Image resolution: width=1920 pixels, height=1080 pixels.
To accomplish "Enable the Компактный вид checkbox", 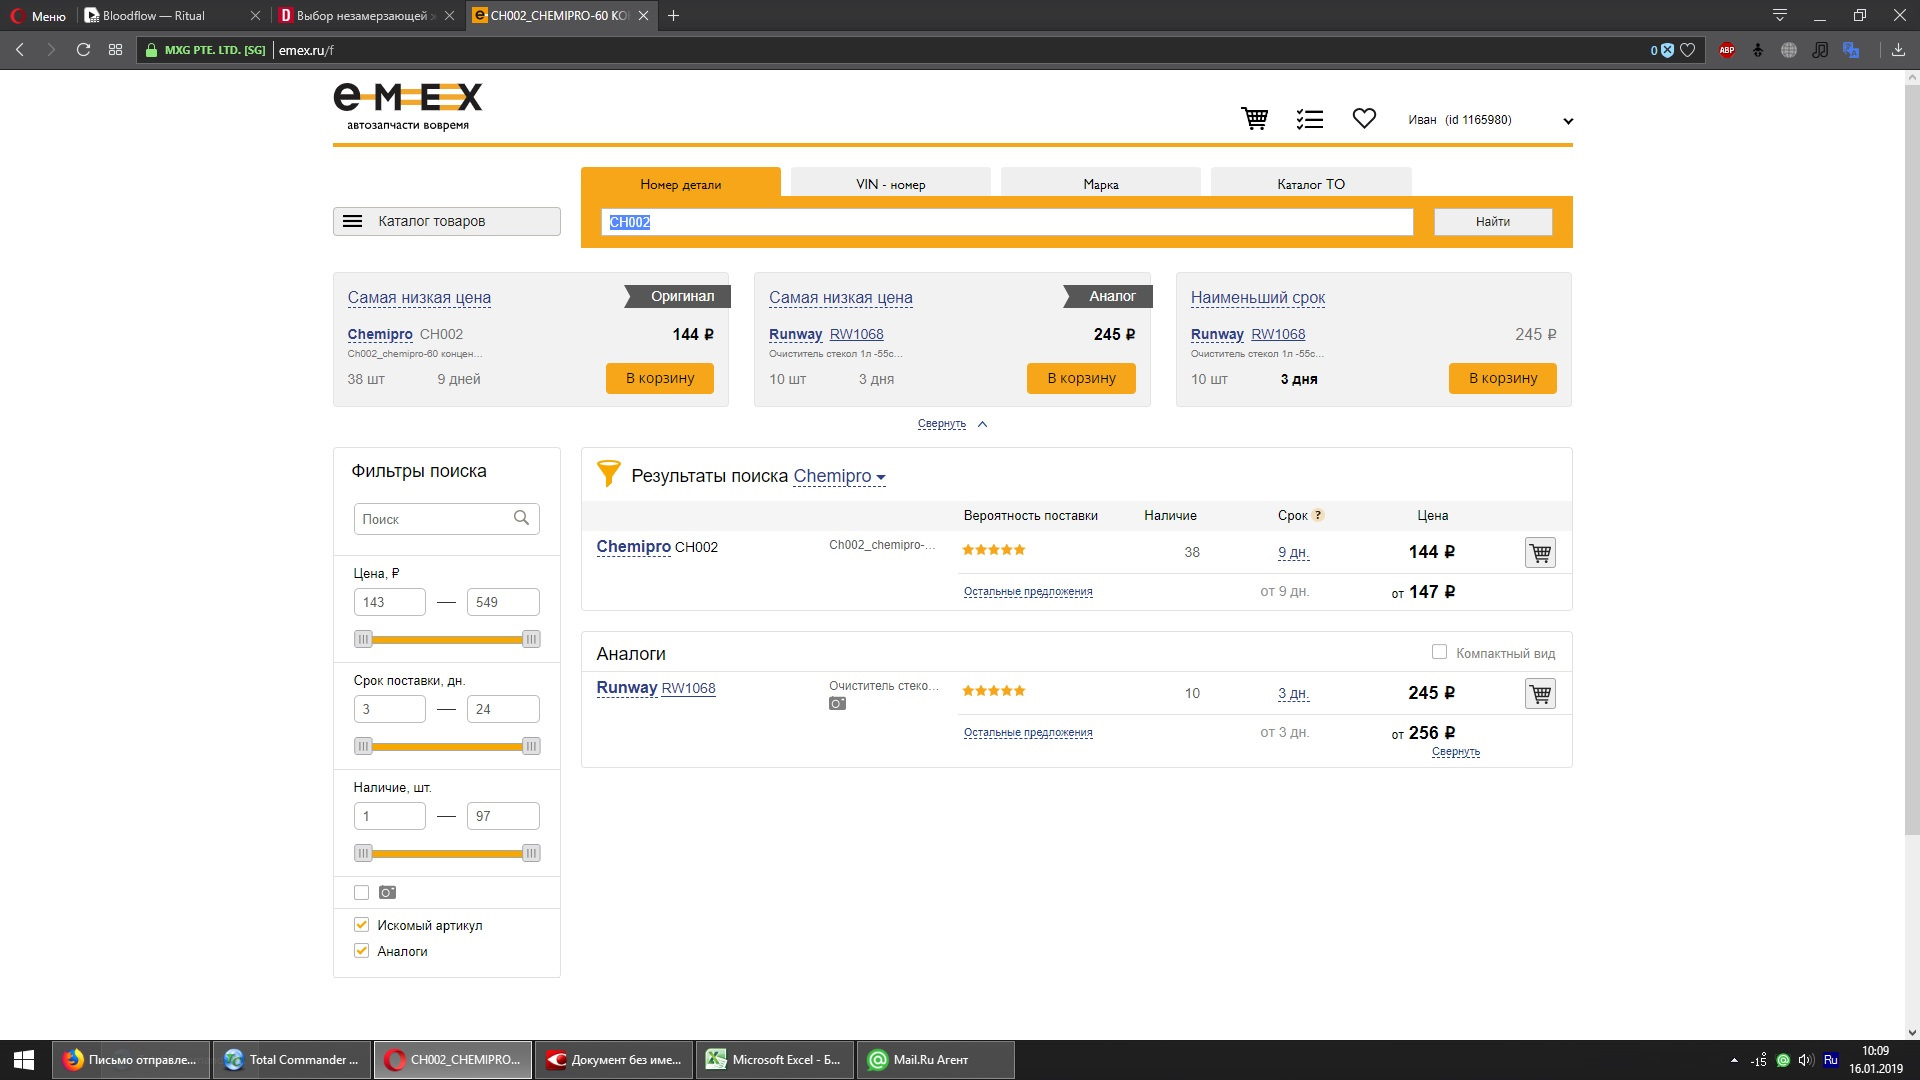I will point(1439,652).
